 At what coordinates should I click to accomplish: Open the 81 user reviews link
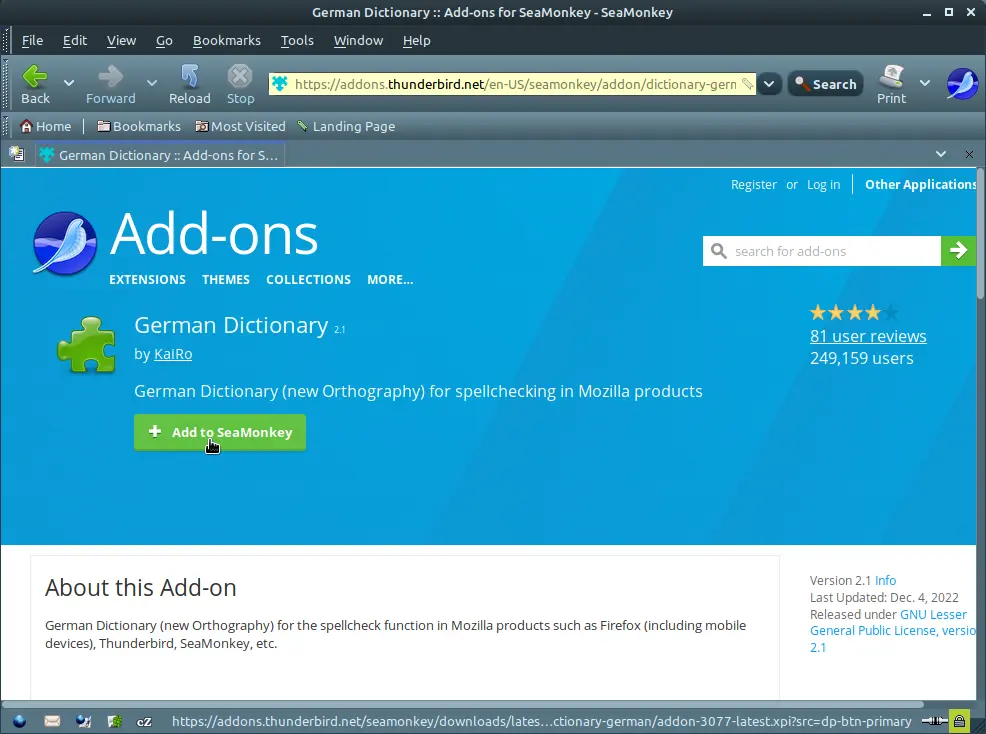click(868, 336)
